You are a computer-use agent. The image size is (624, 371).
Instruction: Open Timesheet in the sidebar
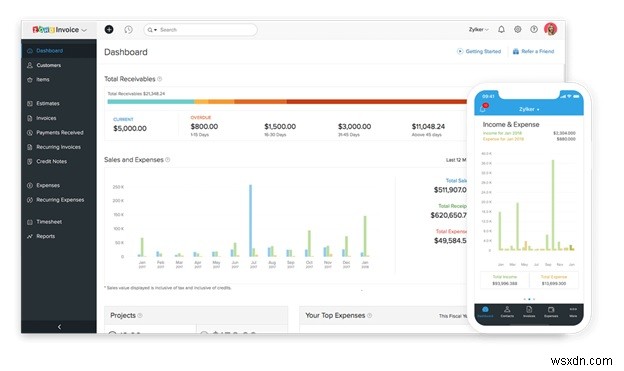[x=59, y=222]
